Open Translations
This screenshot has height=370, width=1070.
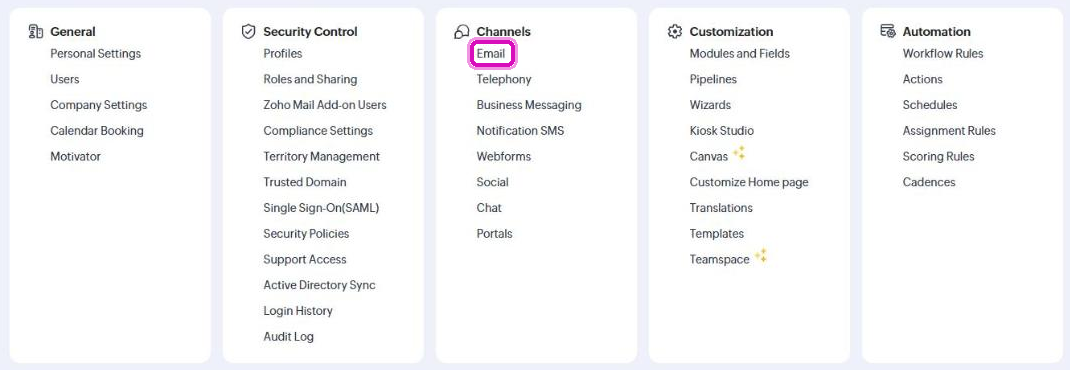[x=721, y=208]
